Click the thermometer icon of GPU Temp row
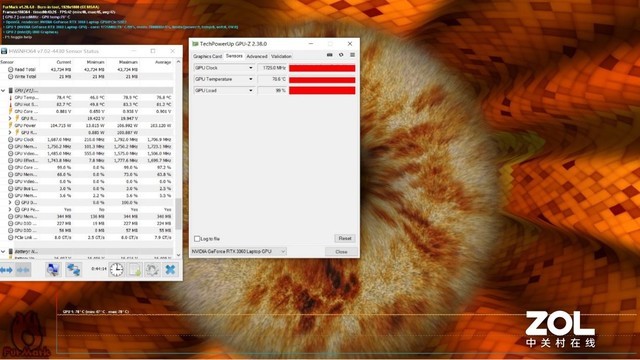Viewport: 640px width, 360px height. click(11, 98)
